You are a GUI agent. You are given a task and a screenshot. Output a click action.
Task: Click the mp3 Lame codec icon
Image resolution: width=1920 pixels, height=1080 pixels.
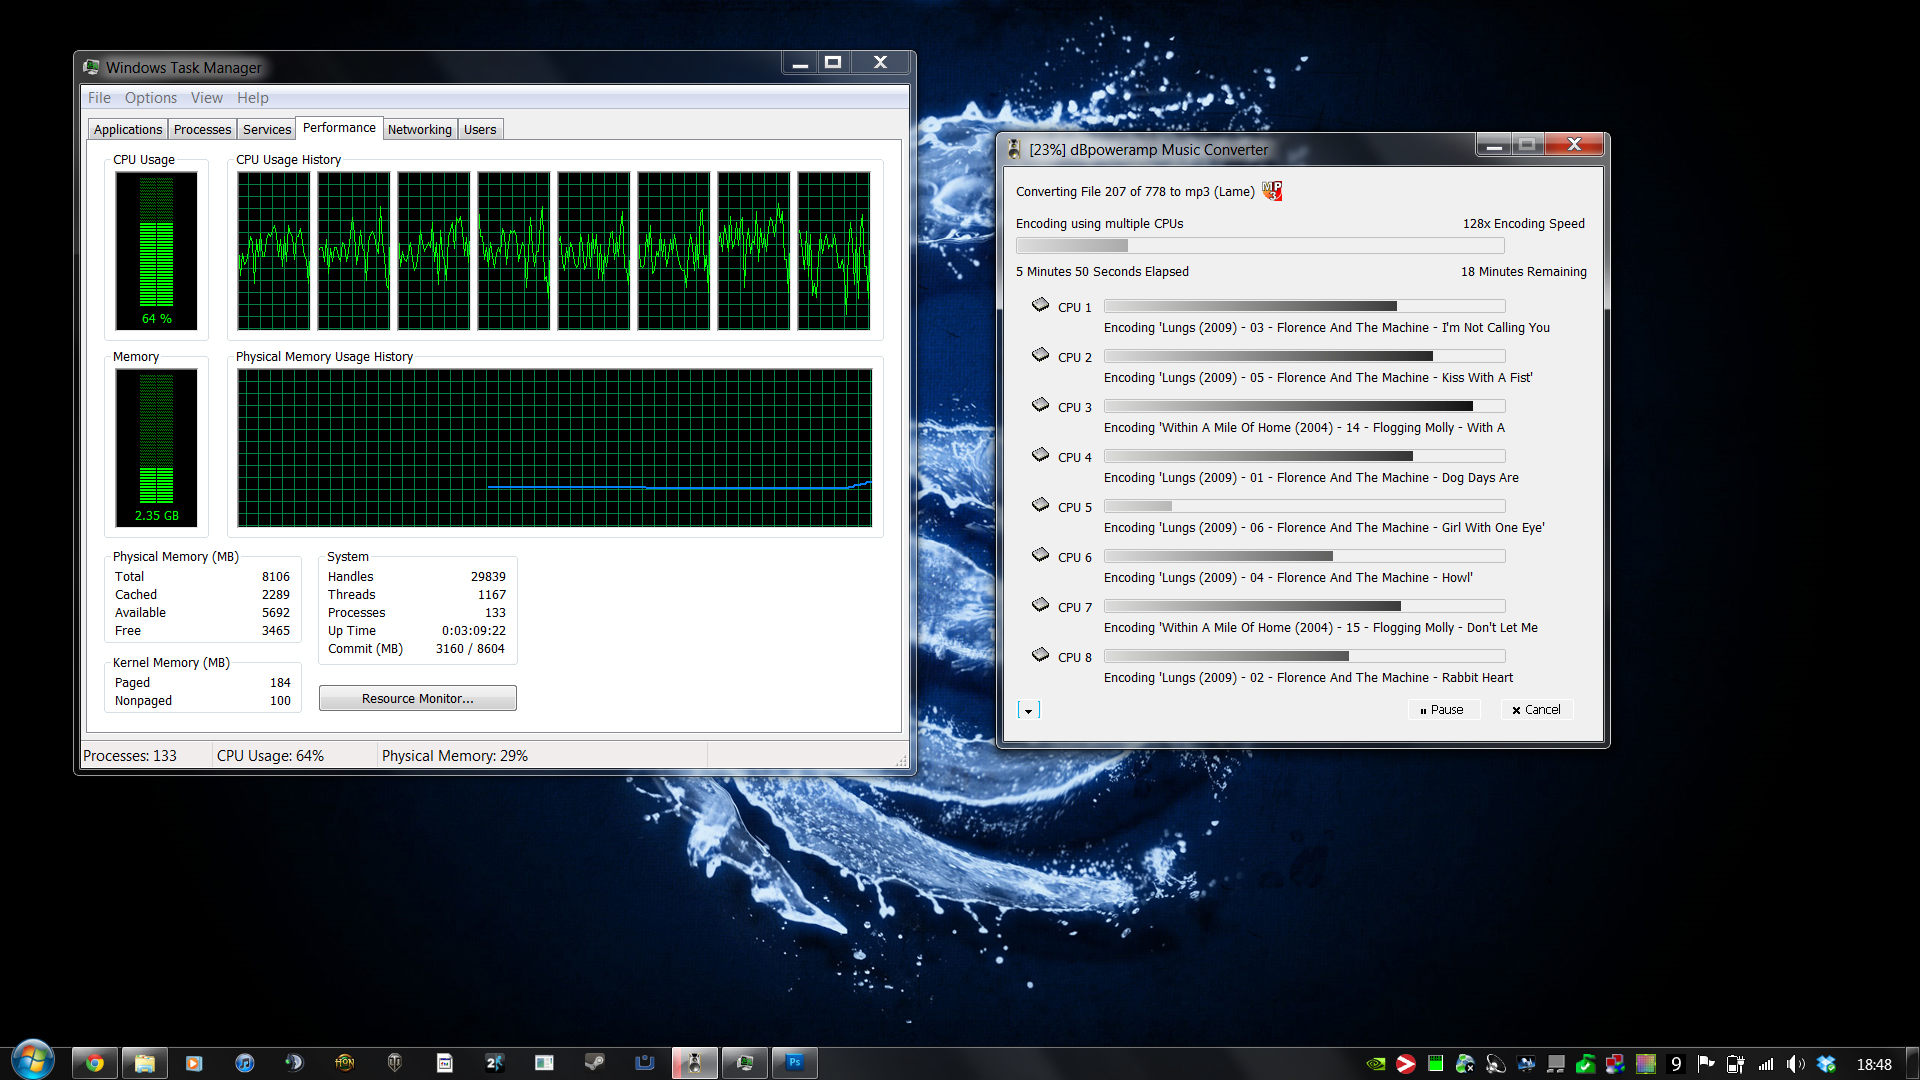(1272, 190)
